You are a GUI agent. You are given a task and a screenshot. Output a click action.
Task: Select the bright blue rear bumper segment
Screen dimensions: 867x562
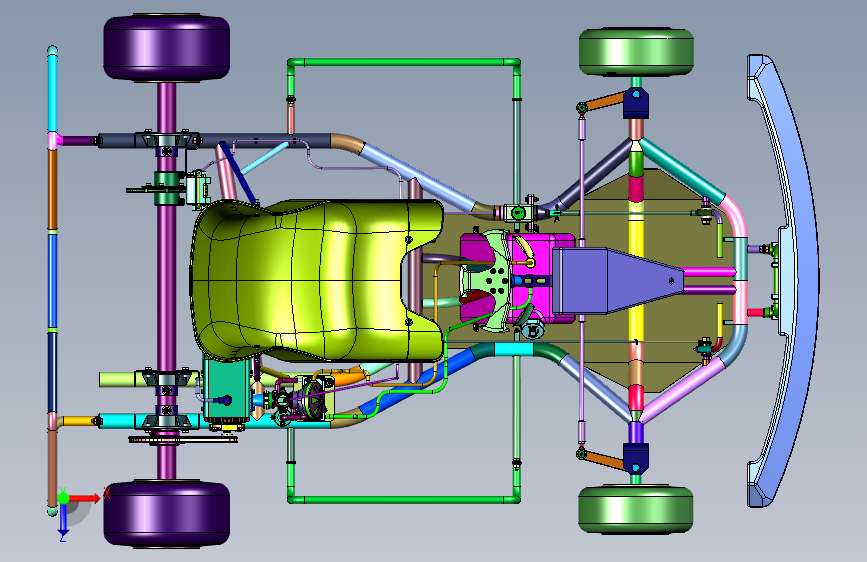coord(53,281)
